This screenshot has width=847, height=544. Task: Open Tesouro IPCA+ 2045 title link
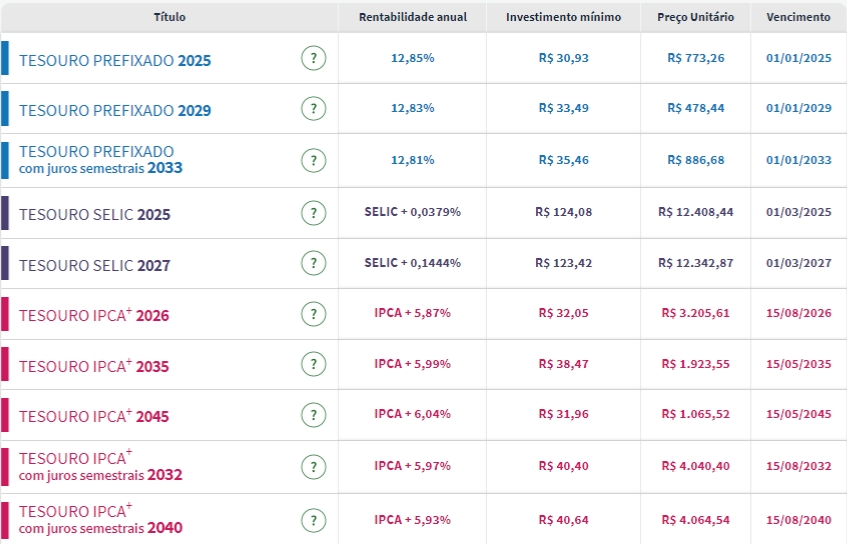pyautogui.click(x=94, y=416)
